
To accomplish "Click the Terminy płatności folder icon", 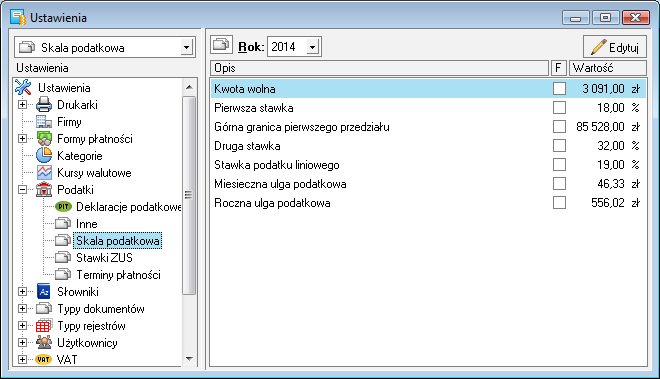I will tap(63, 275).
